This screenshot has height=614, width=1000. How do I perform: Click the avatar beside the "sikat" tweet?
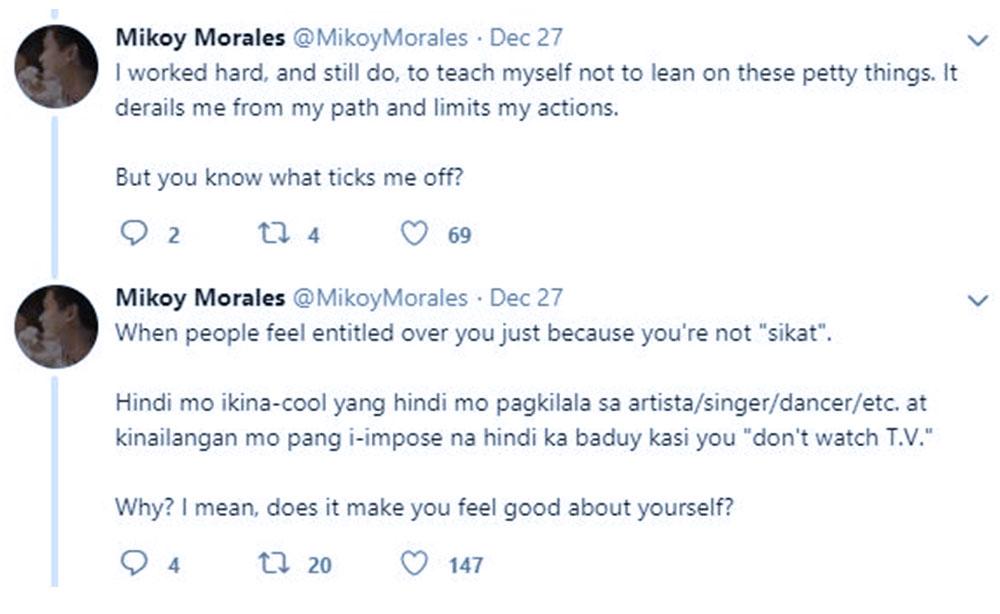click(56, 326)
